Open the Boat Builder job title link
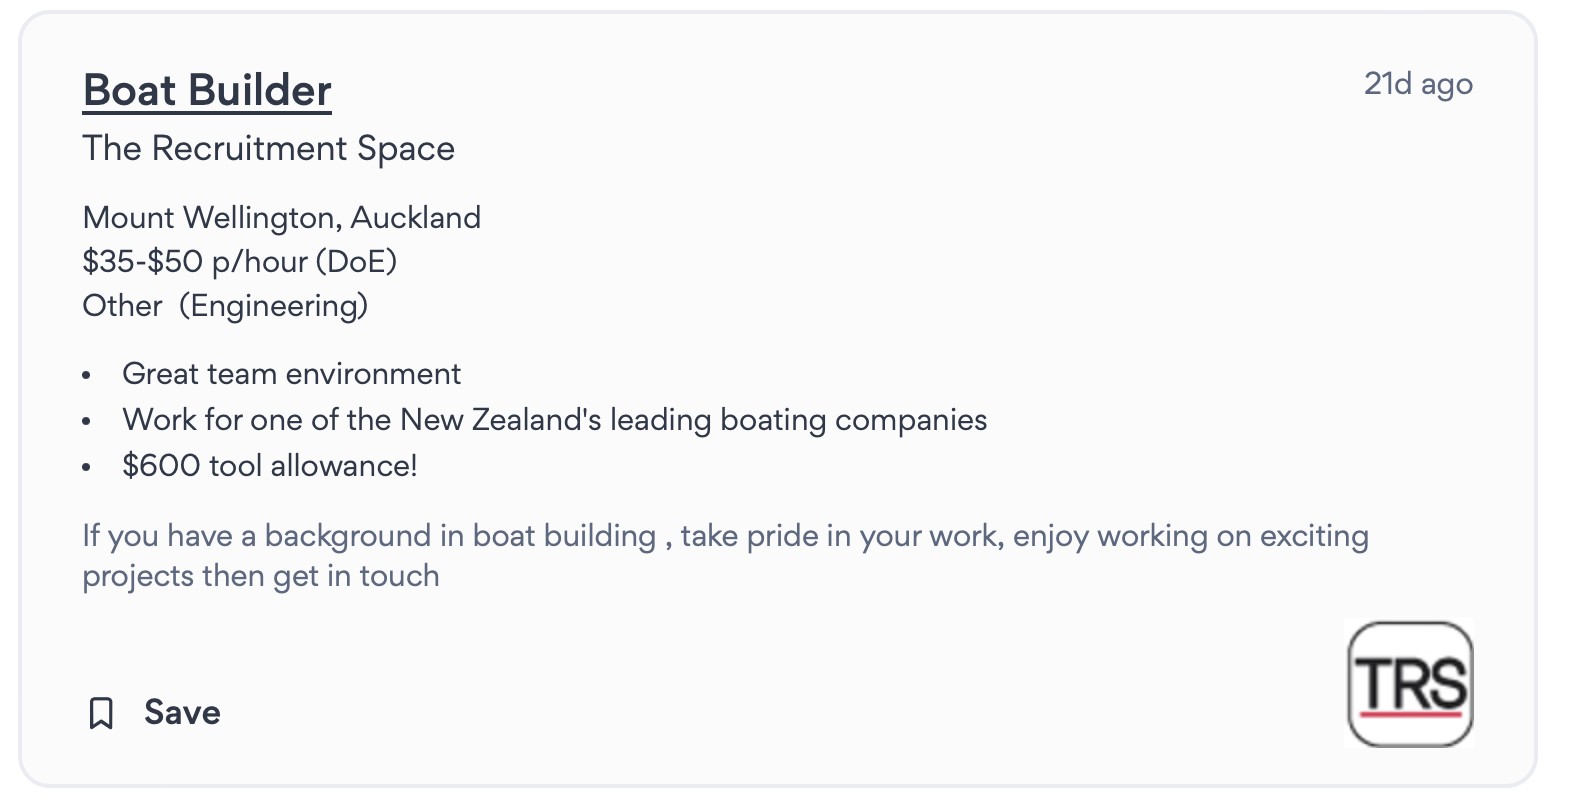1582x806 pixels. pyautogui.click(x=207, y=90)
